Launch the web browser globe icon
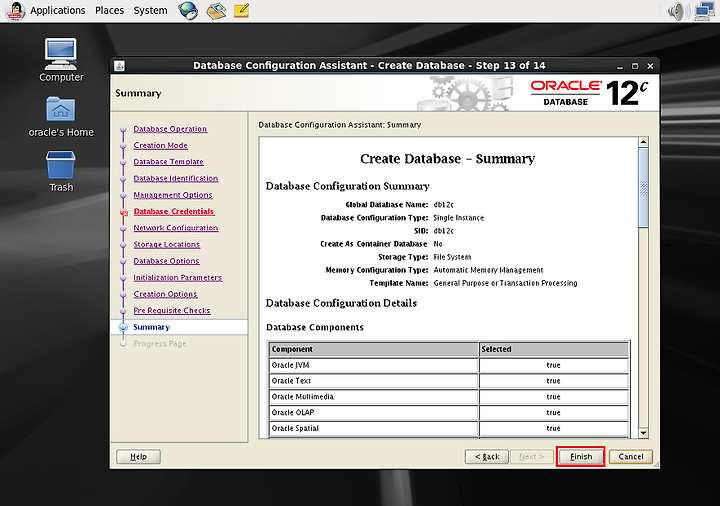Viewport: 720px width, 506px height. pyautogui.click(x=188, y=11)
